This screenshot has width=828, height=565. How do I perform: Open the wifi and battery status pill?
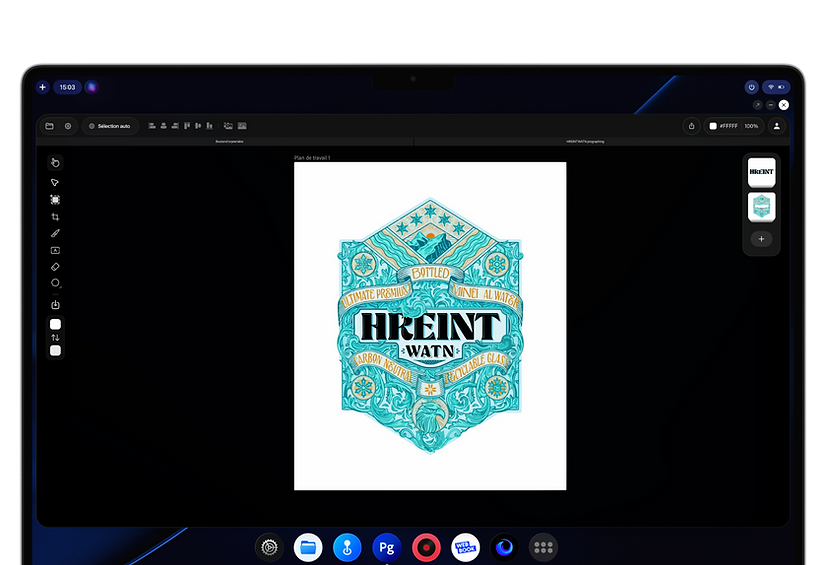pyautogui.click(x=776, y=87)
